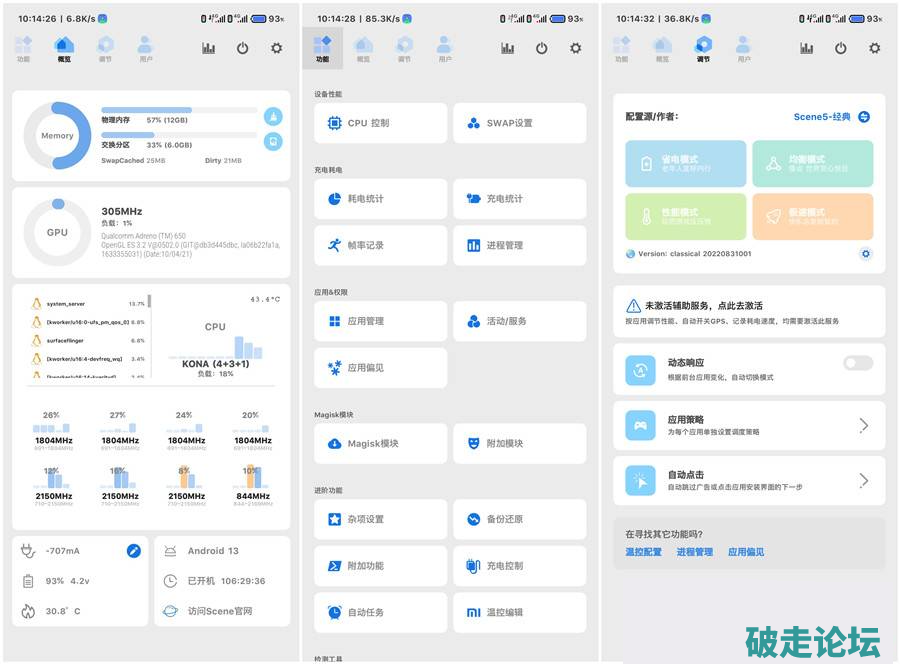Tap the swap partition icon beside 交换分区
This screenshot has height=664, width=900.
(273, 142)
